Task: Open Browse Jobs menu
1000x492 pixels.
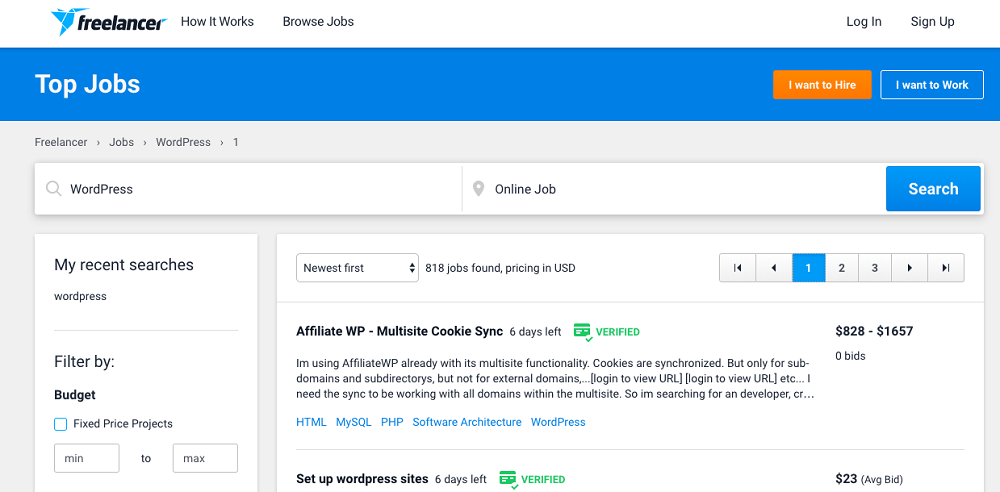Action: pos(318,22)
